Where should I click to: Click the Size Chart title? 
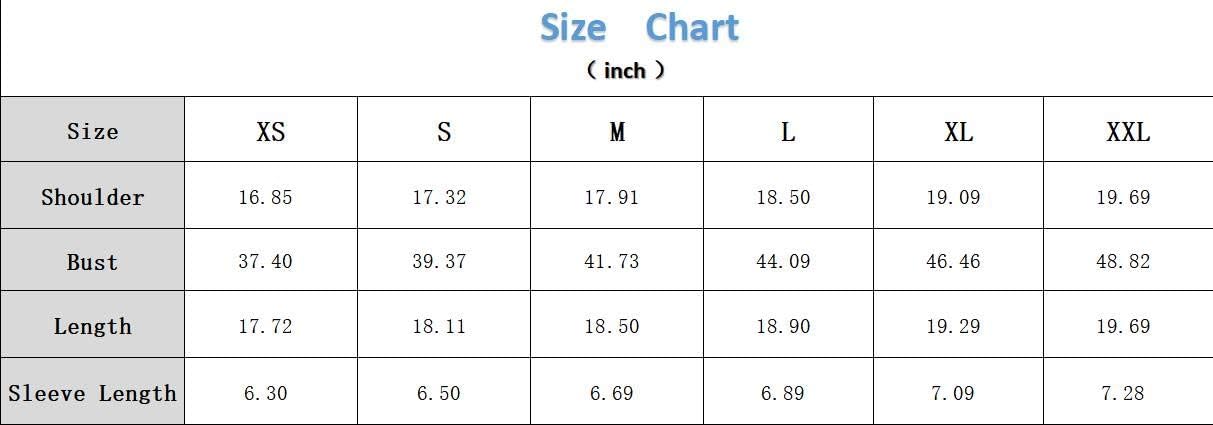pos(639,27)
